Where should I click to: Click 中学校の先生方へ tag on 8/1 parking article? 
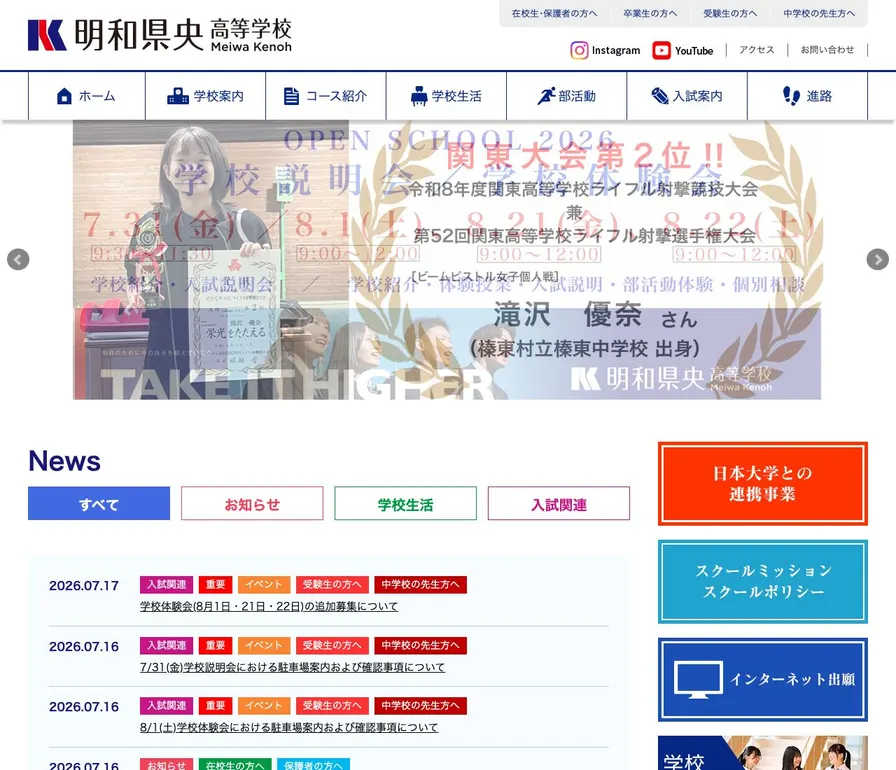(421, 706)
